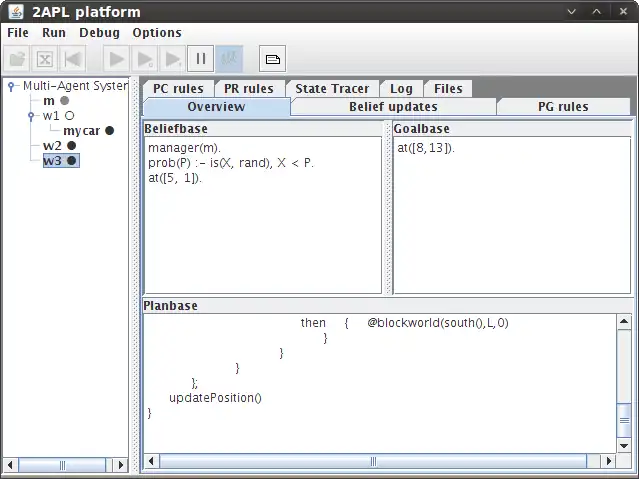Select agent w2 in the tree

coord(52,146)
